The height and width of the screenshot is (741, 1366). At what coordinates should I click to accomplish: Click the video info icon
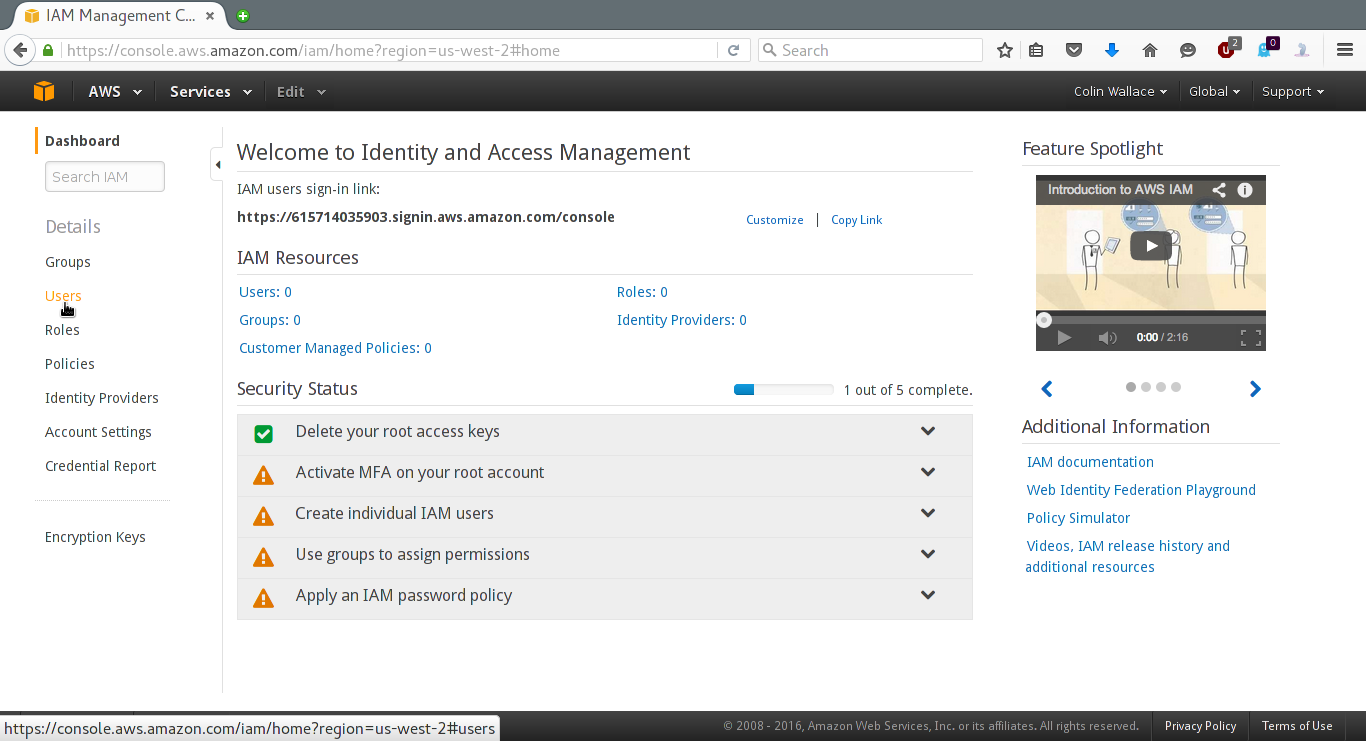1245,189
